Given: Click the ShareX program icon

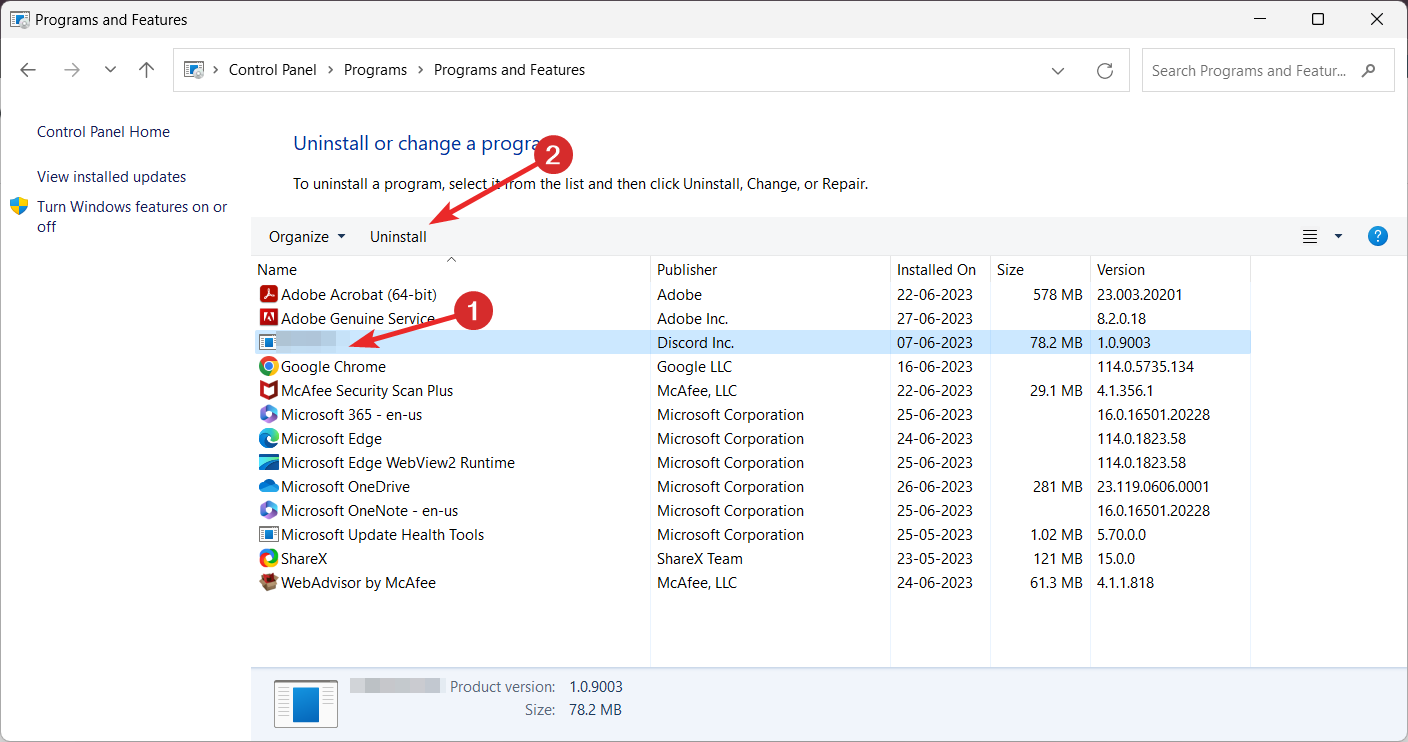Looking at the screenshot, I should 268,559.
